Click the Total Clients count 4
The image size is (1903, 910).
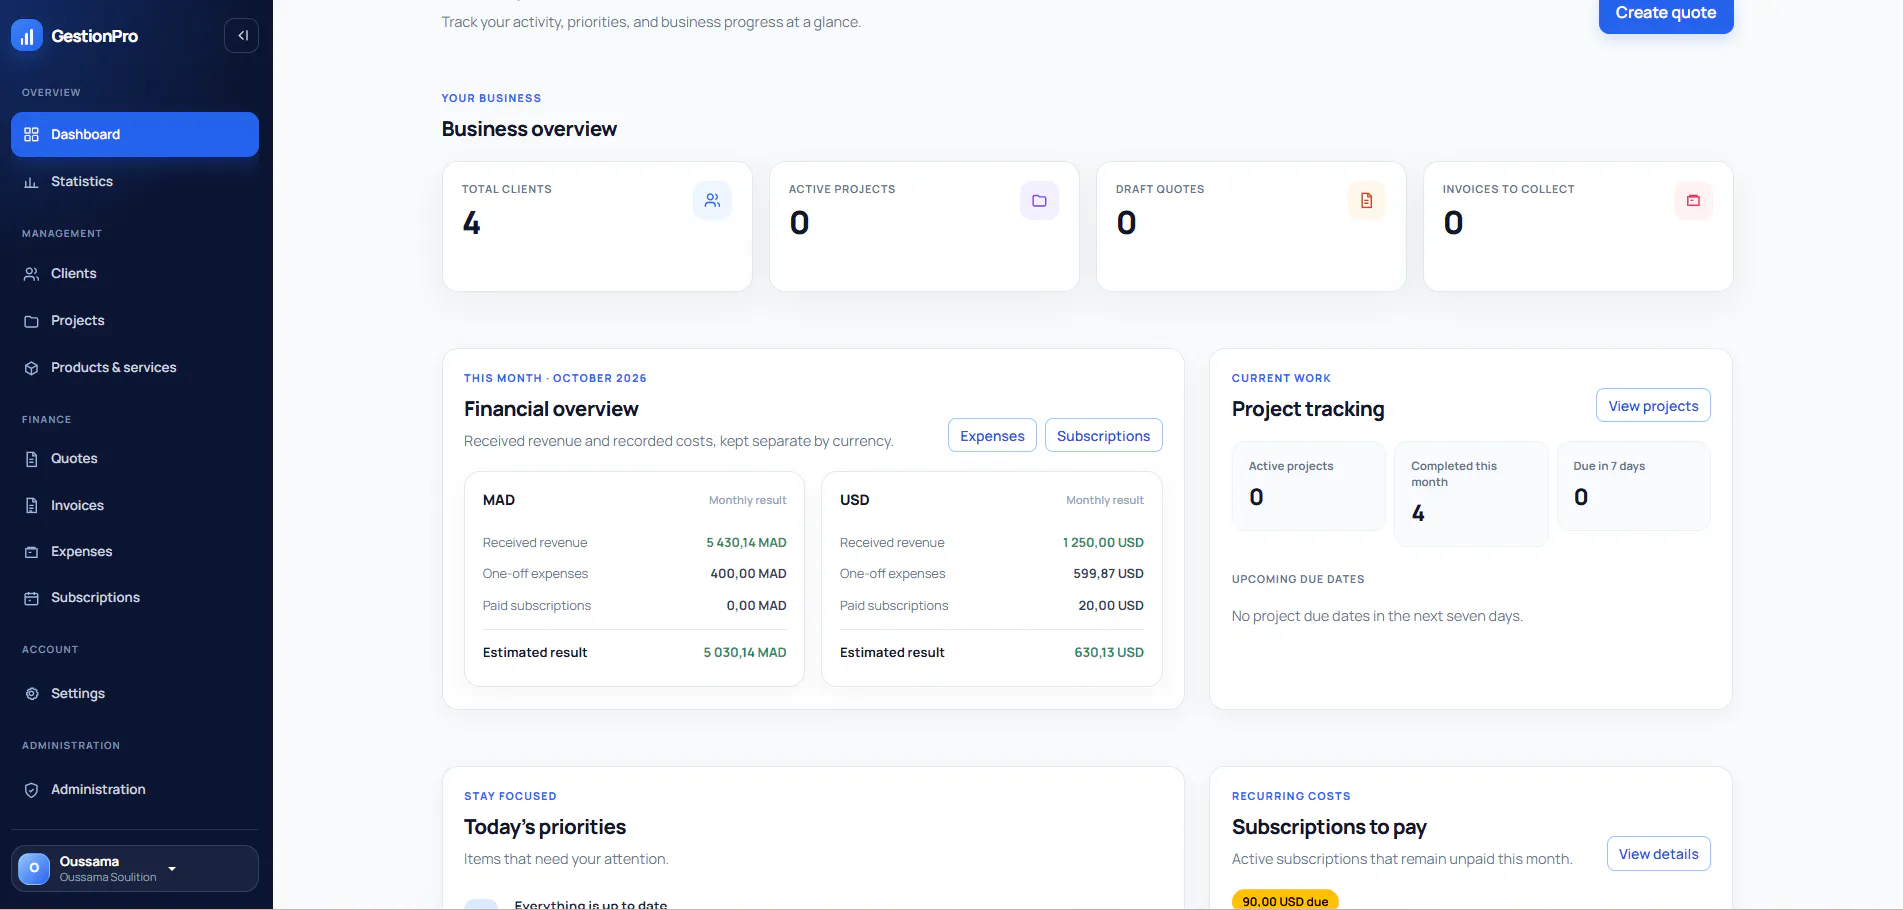point(471,223)
